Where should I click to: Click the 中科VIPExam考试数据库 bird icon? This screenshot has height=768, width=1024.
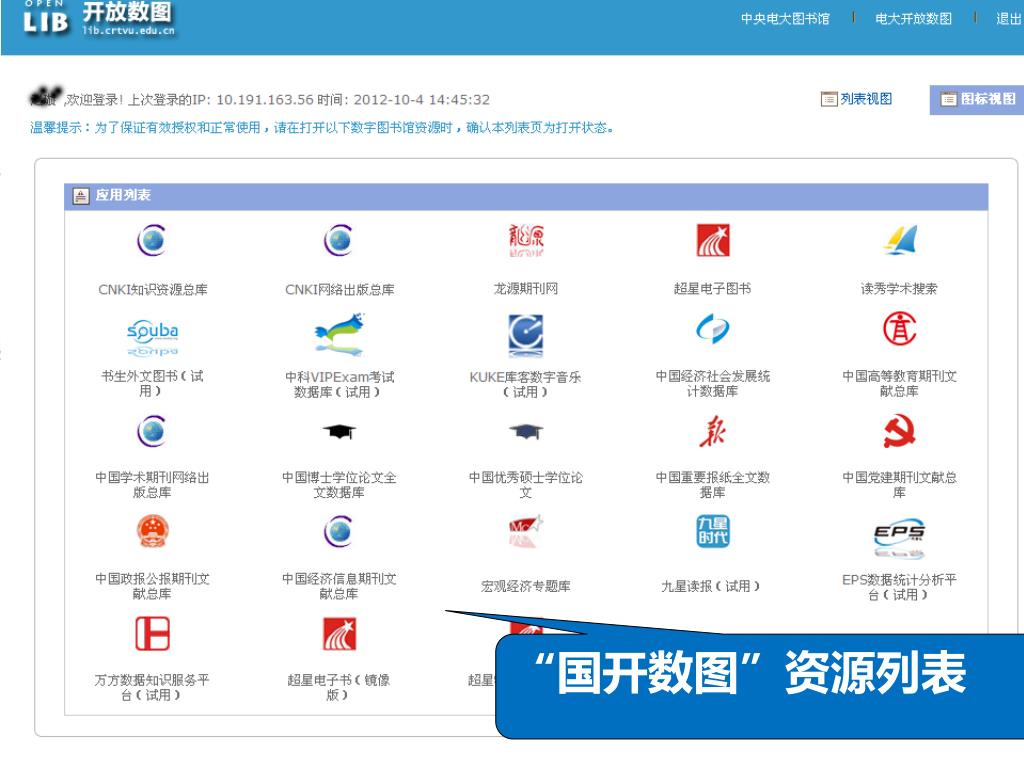click(x=339, y=334)
